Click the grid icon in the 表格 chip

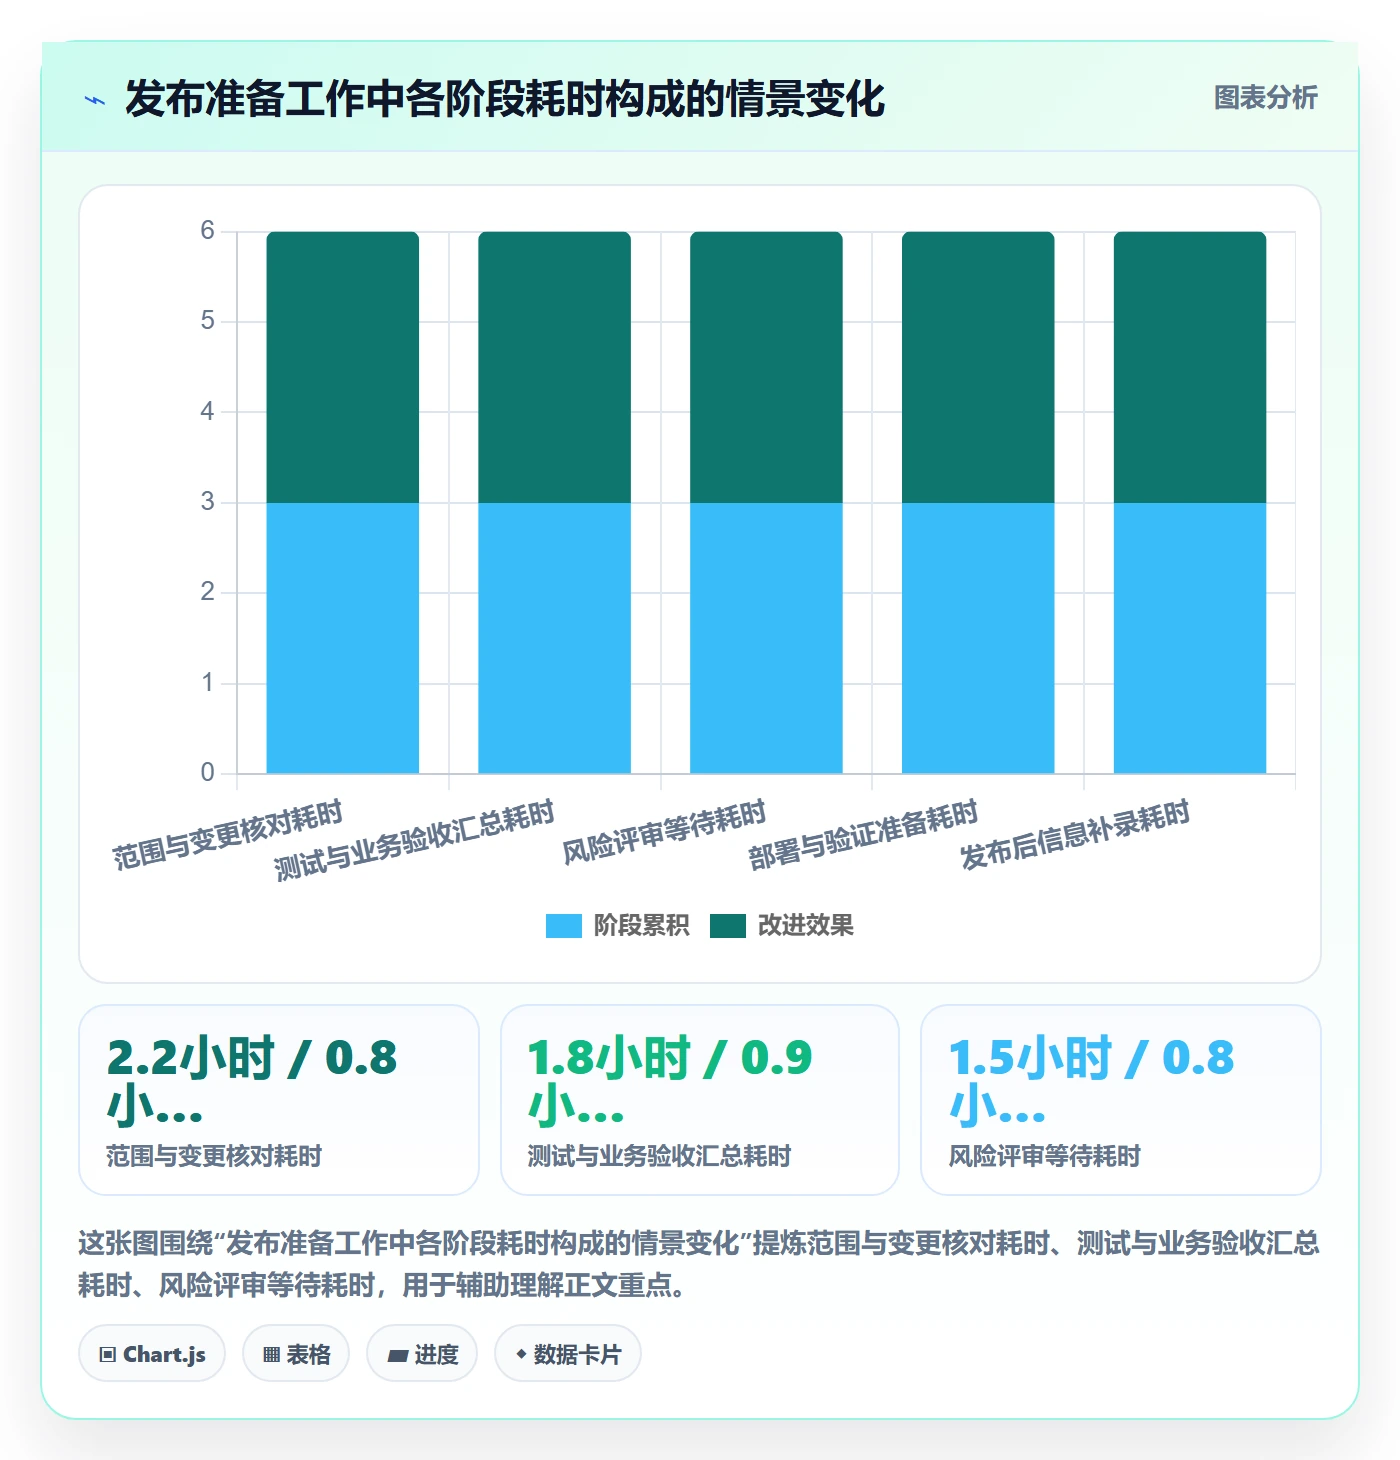click(271, 1355)
